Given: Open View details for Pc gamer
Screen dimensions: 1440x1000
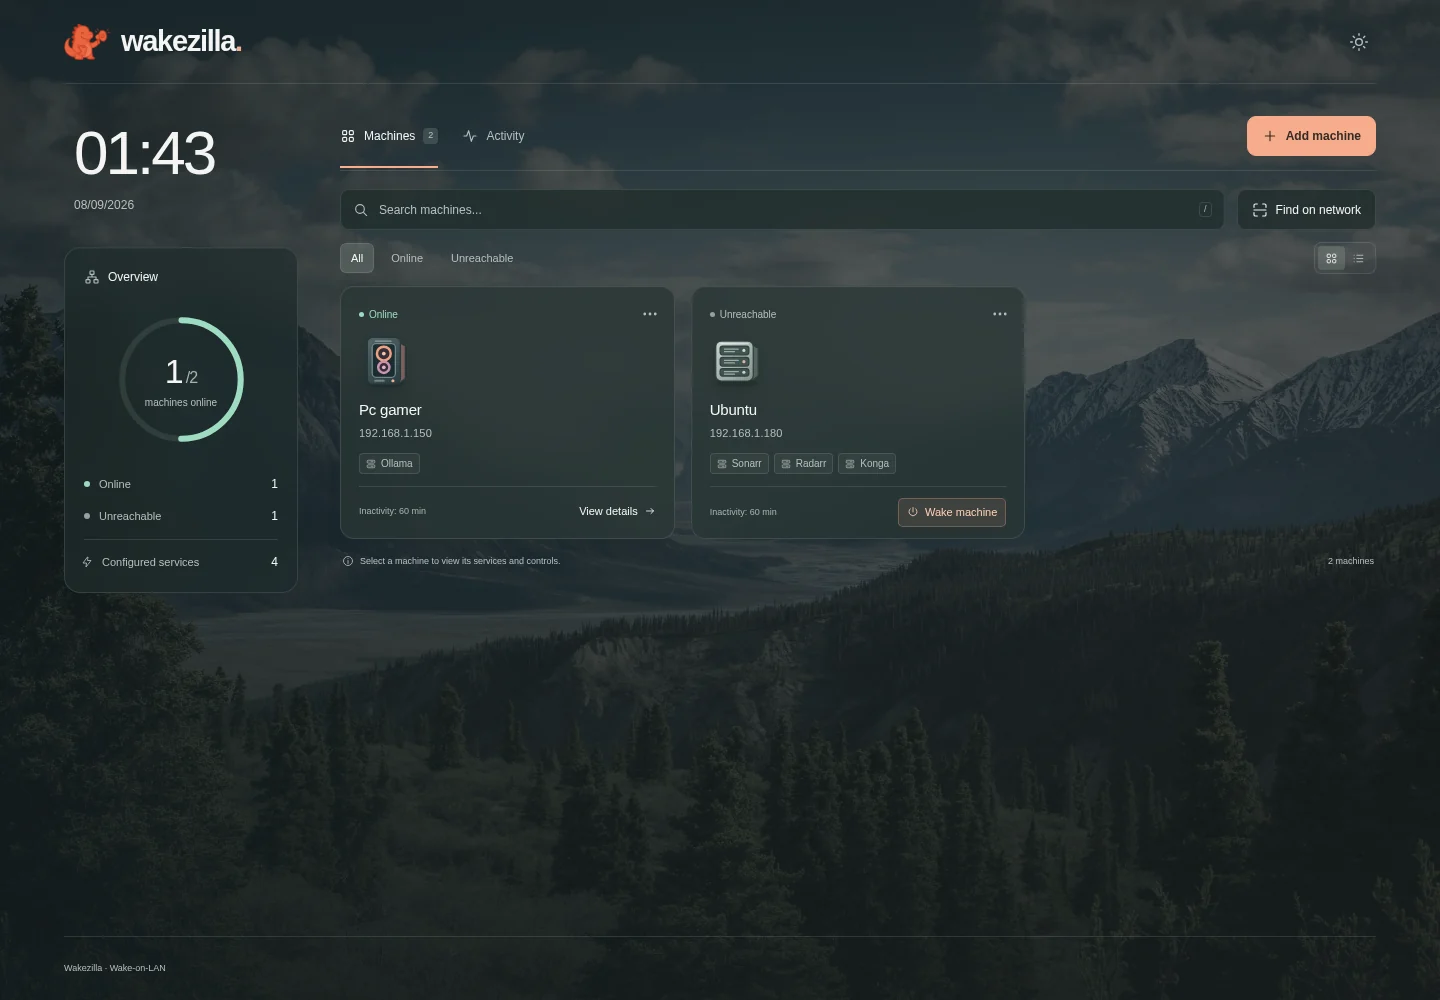Looking at the screenshot, I should pyautogui.click(x=617, y=511).
